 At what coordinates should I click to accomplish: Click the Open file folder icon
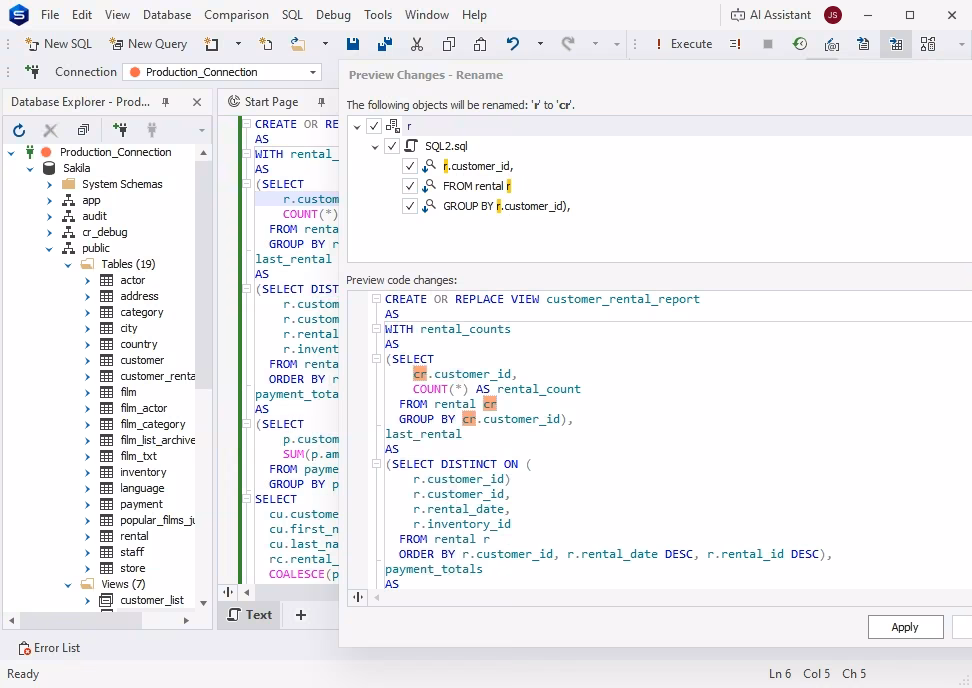(298, 44)
